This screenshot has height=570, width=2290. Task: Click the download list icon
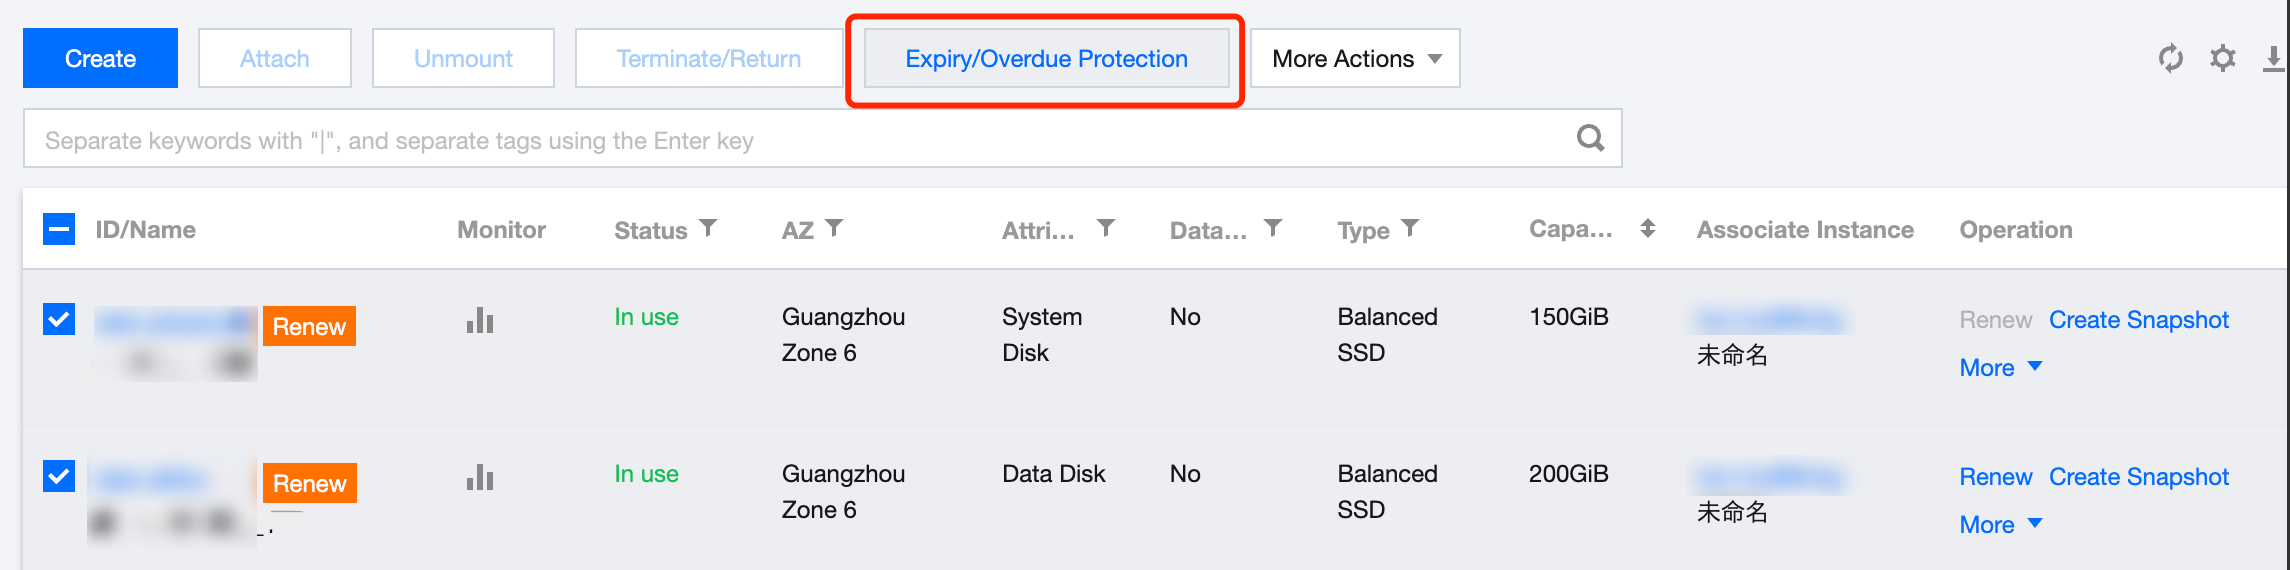pos(2273,59)
